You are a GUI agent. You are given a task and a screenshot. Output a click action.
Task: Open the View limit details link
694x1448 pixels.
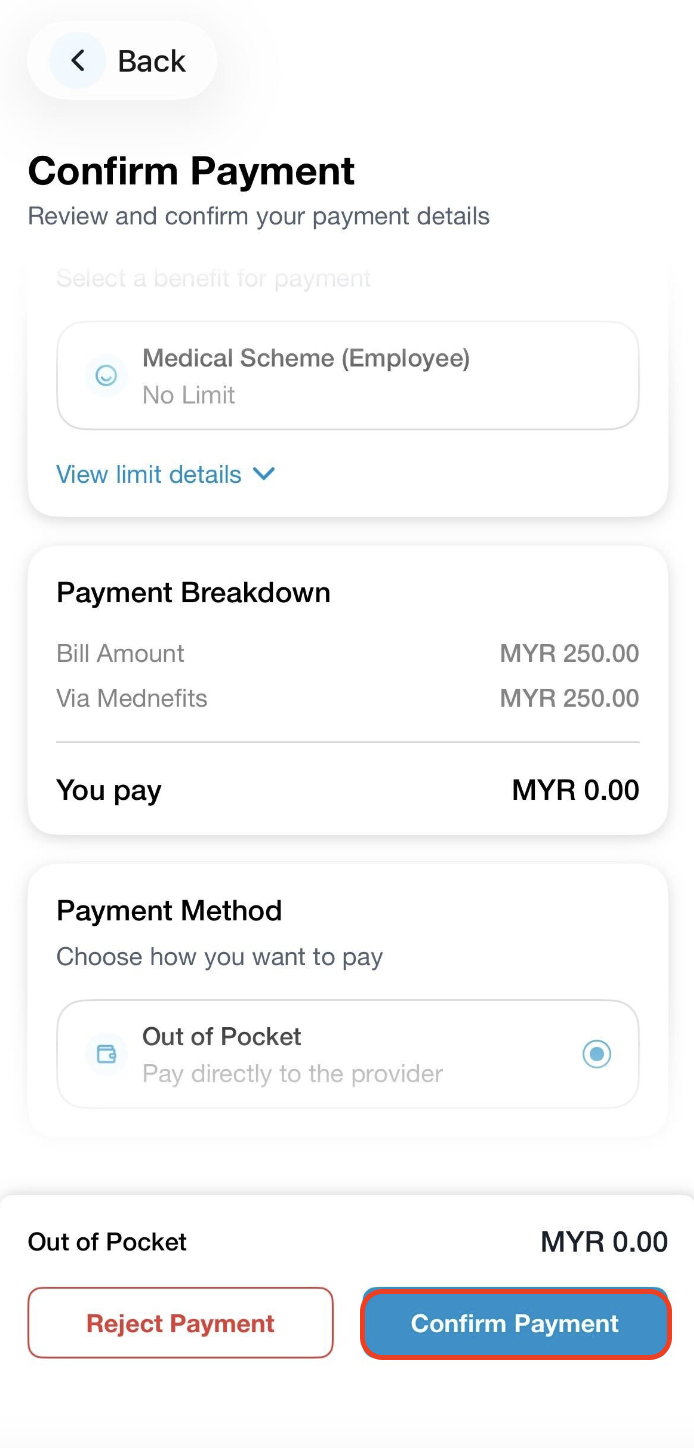(149, 474)
